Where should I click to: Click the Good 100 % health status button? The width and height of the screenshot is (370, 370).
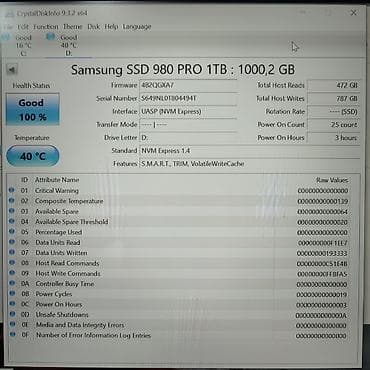[33, 109]
